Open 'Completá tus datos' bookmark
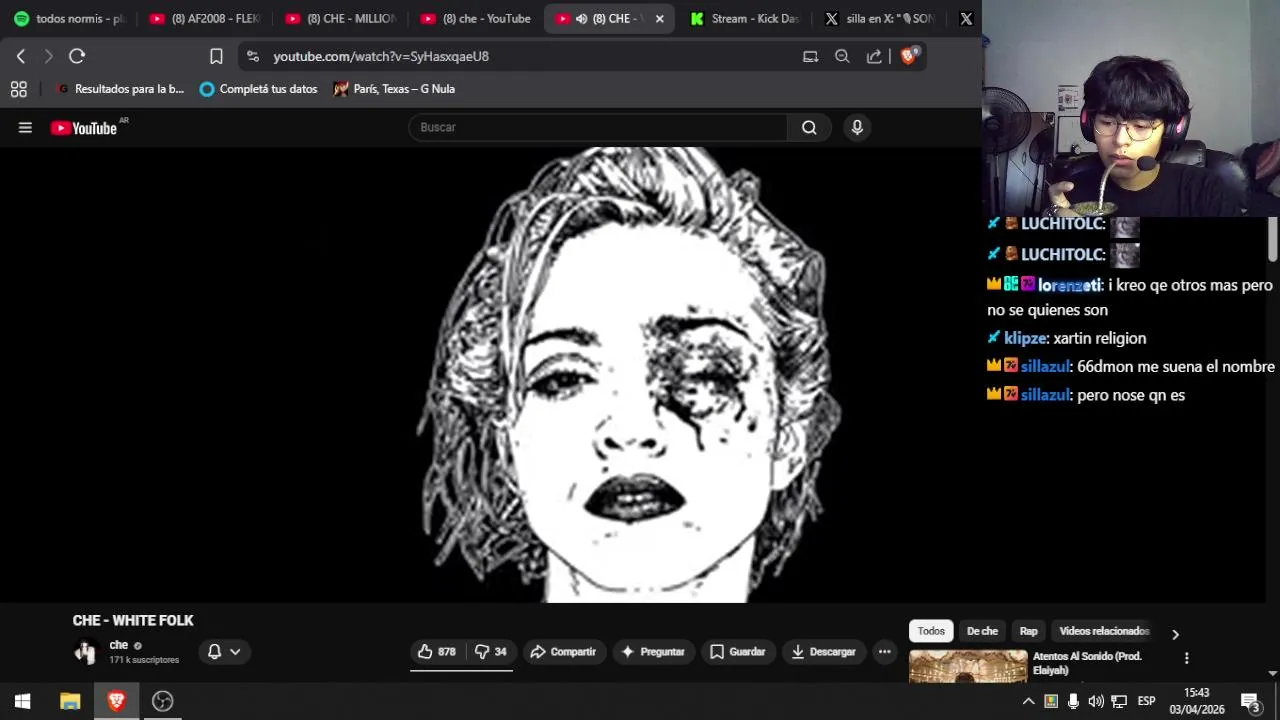Screen dimensions: 1280x720 (x=258, y=89)
